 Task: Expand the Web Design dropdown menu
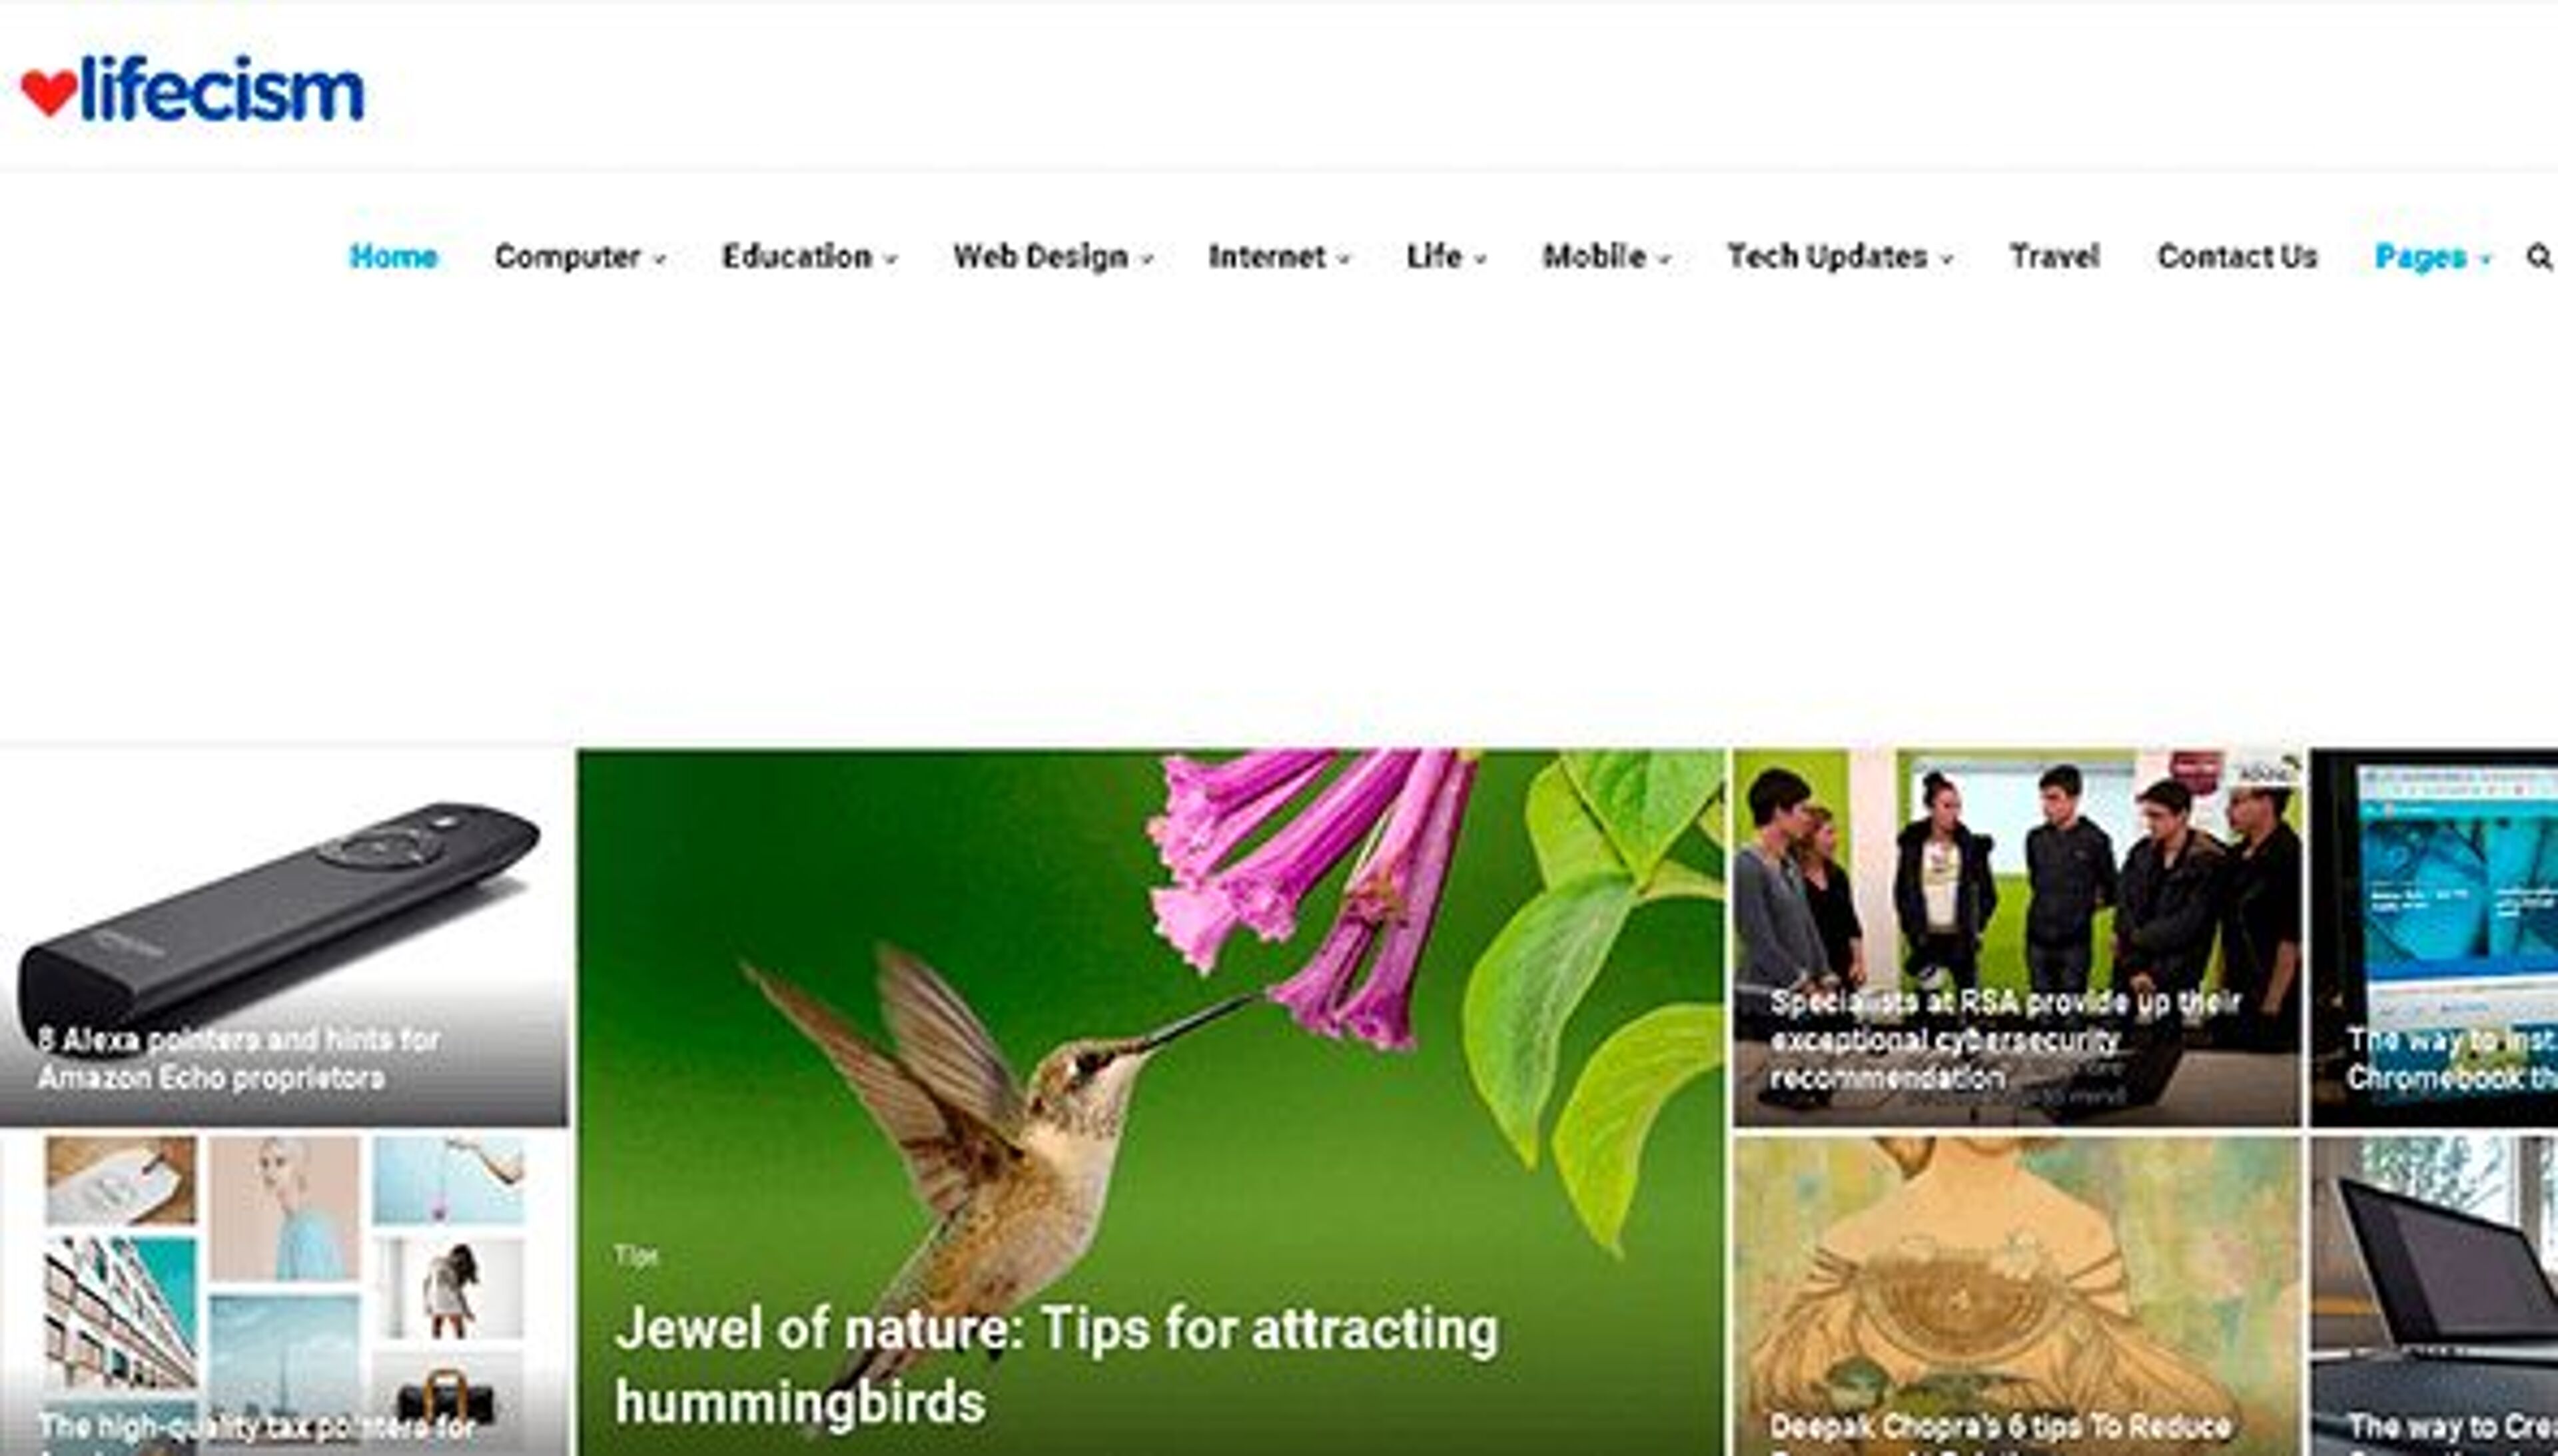(x=1053, y=257)
